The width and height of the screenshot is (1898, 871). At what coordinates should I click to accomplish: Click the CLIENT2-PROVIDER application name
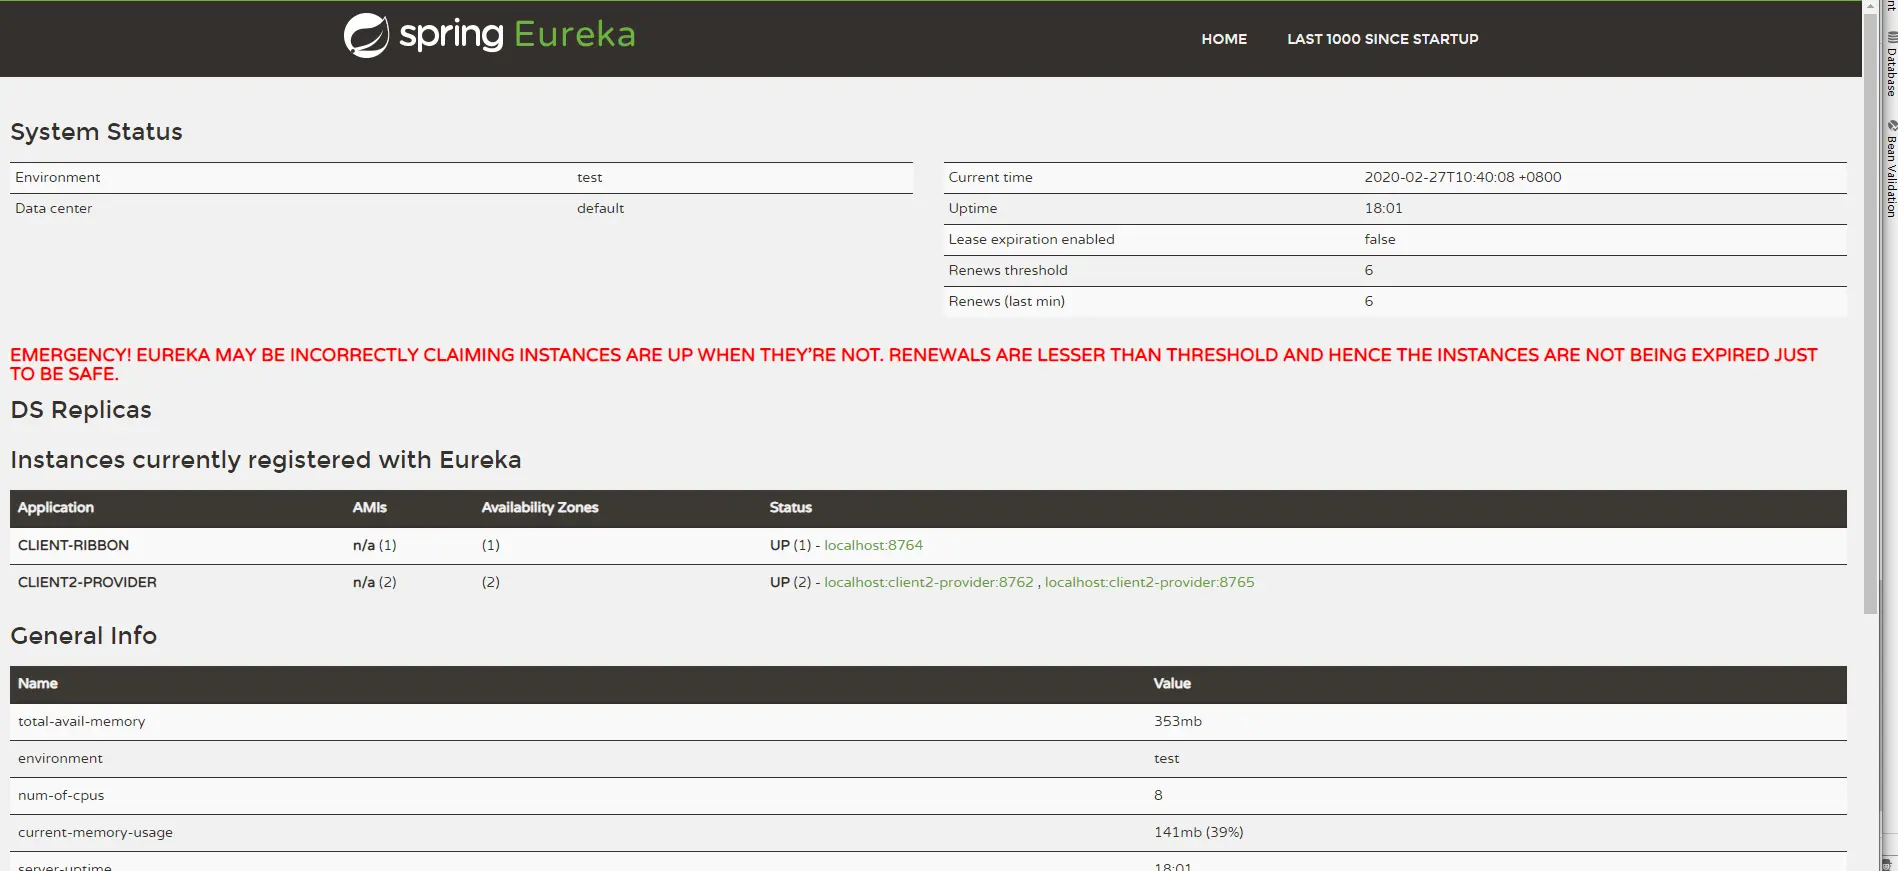click(87, 582)
